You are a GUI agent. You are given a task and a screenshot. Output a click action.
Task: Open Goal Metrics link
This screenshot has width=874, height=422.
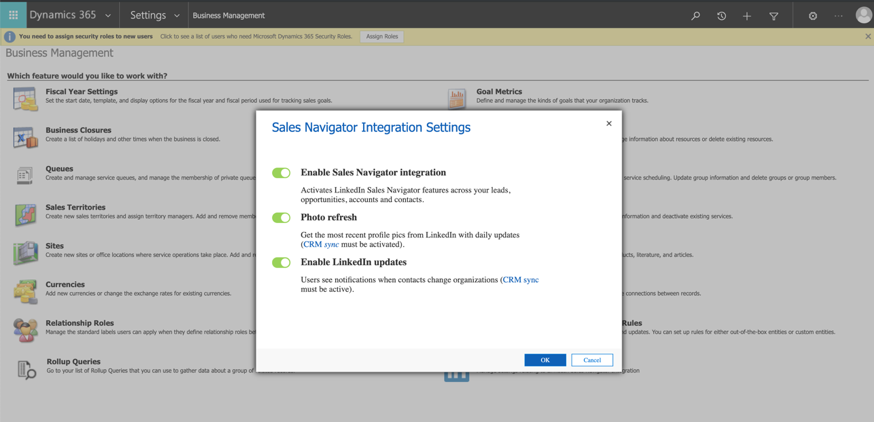pos(499,91)
